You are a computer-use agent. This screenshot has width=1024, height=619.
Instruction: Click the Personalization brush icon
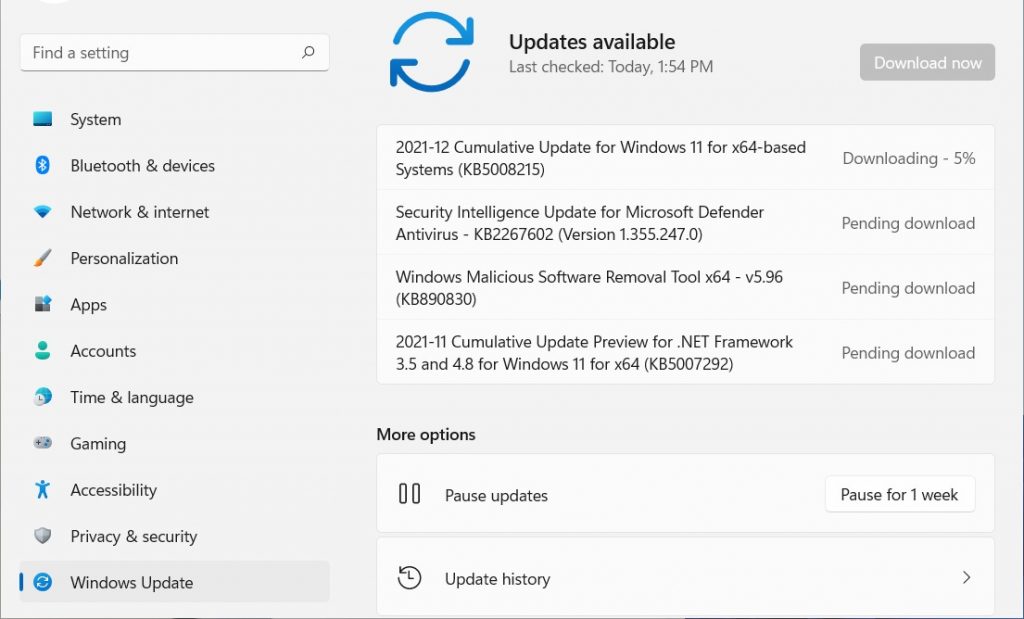(x=42, y=258)
